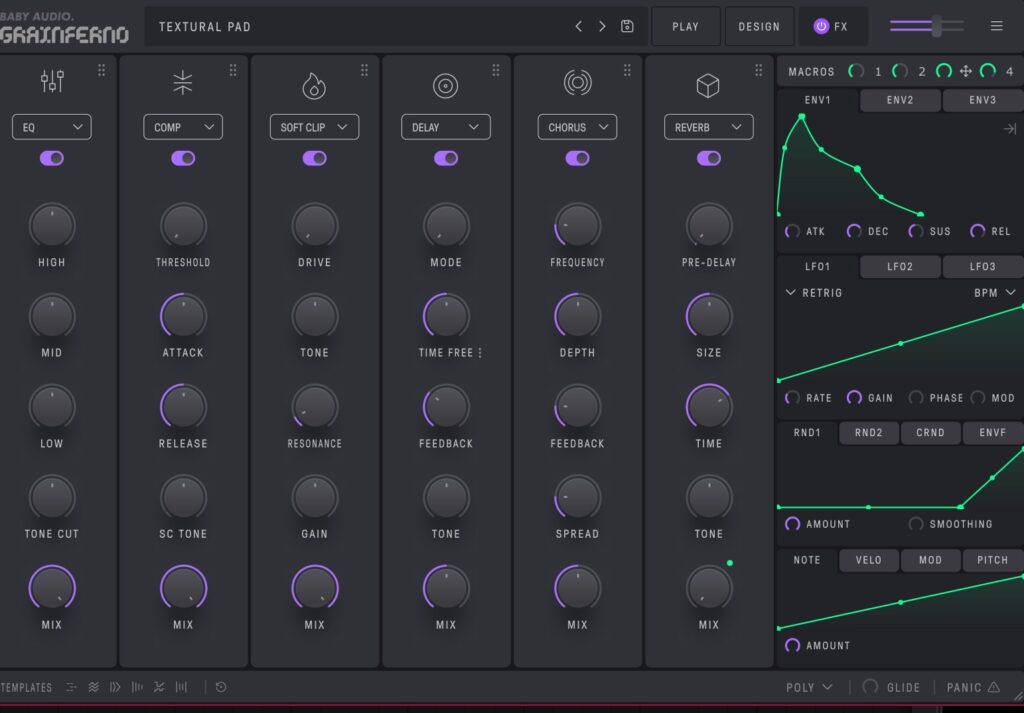This screenshot has height=713, width=1024.
Task: Click the Reverb cube icon
Action: pos(708,87)
